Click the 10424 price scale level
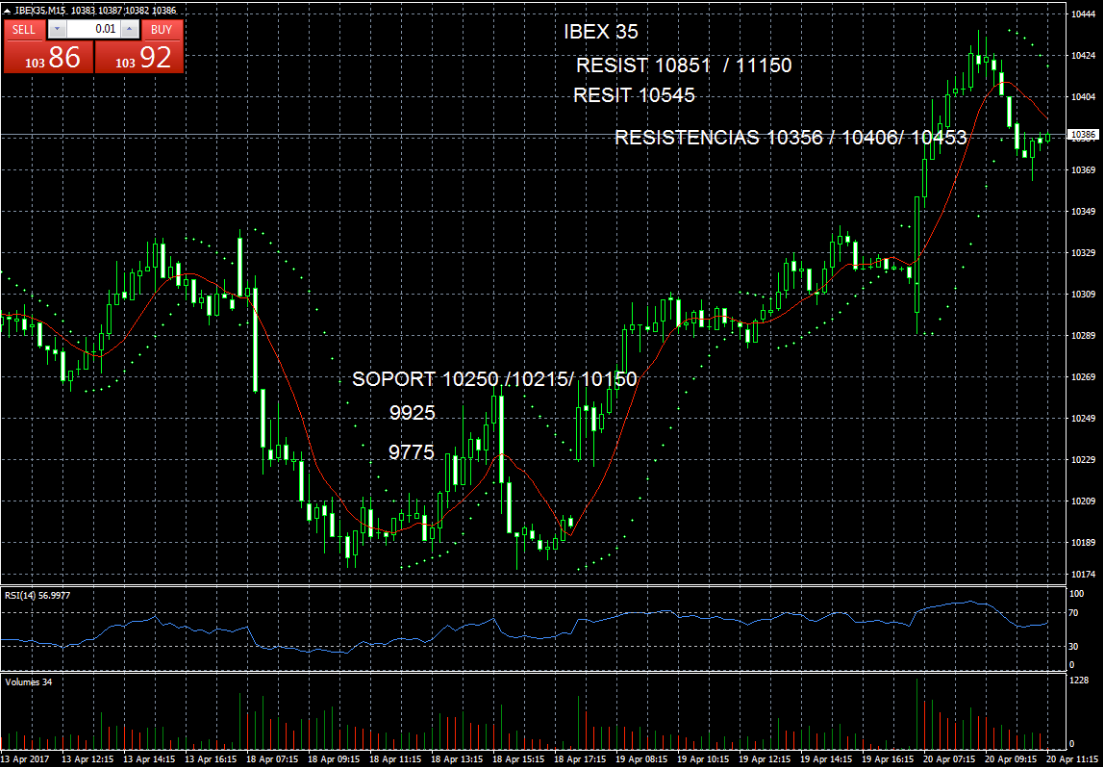 tap(1082, 56)
